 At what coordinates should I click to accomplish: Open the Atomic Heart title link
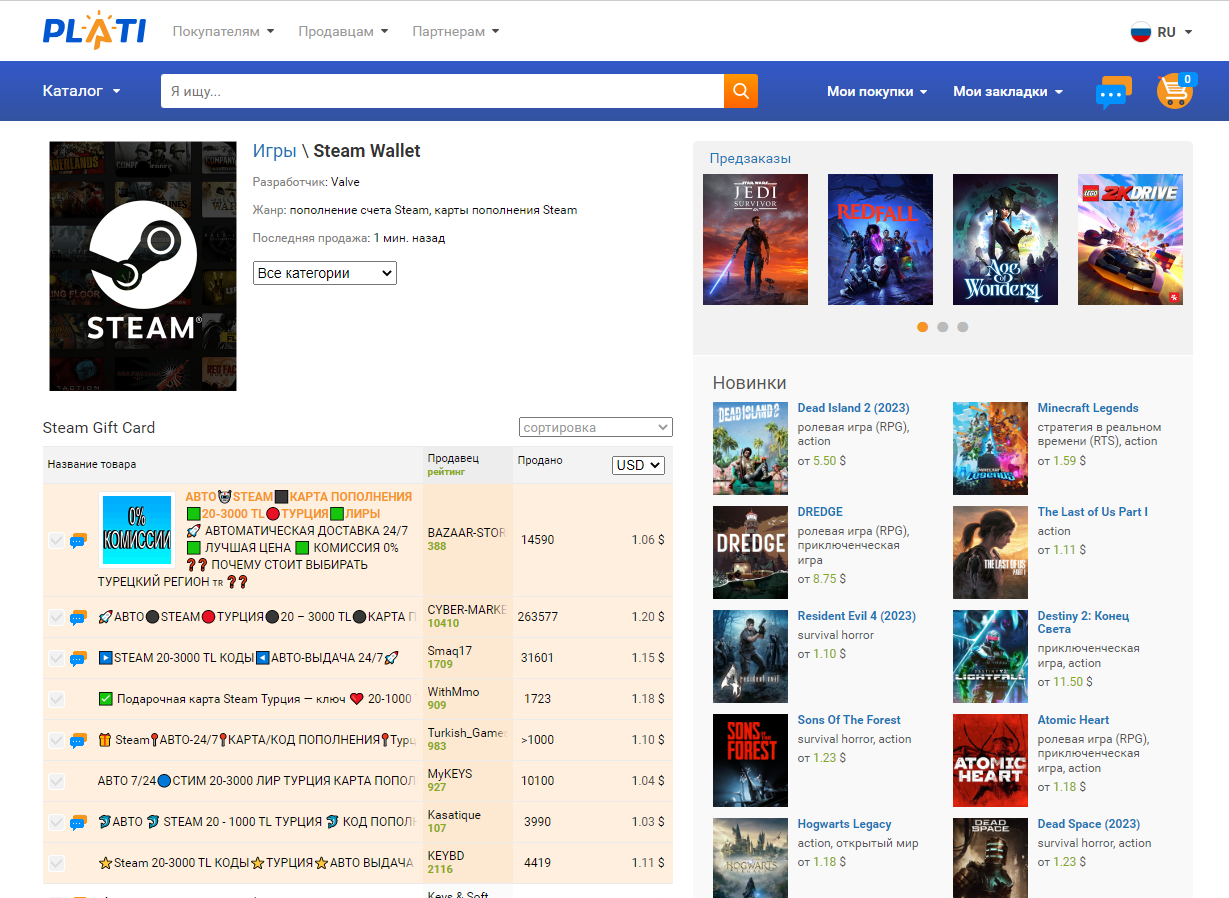click(x=1074, y=720)
